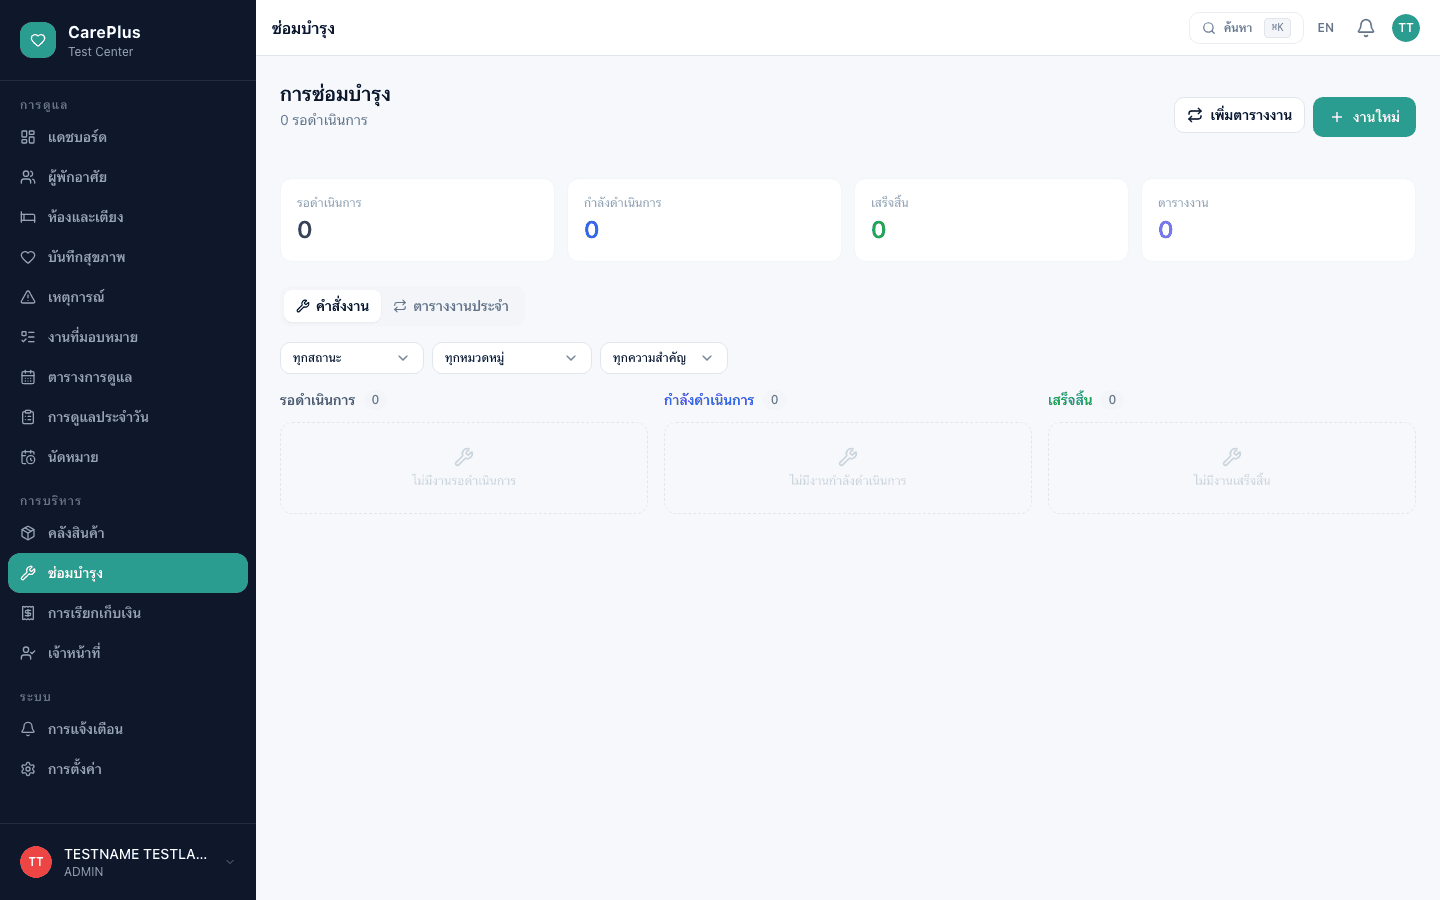Switch to the คำสั่งงาน tab
The width and height of the screenshot is (1440, 900).
tap(332, 306)
